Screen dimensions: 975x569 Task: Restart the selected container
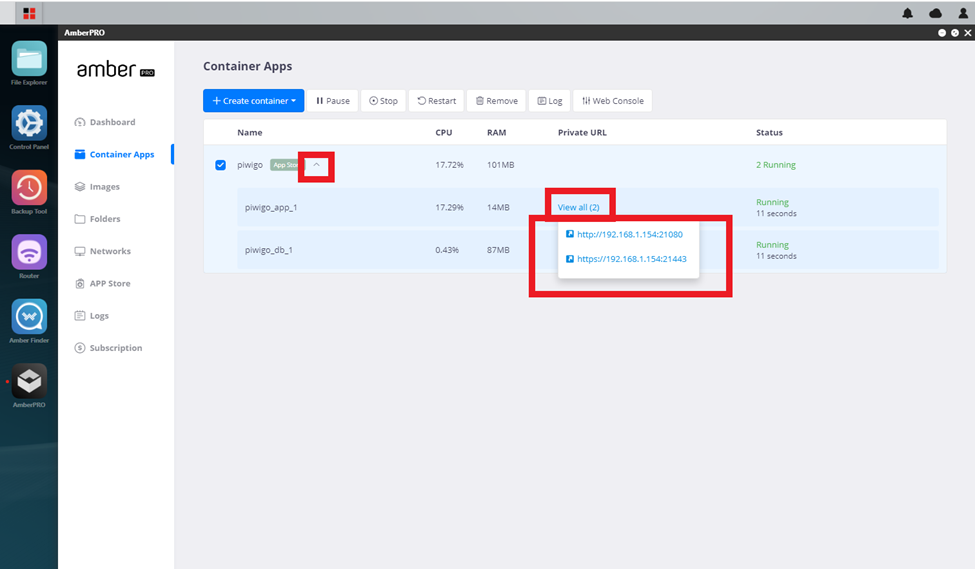pos(437,101)
